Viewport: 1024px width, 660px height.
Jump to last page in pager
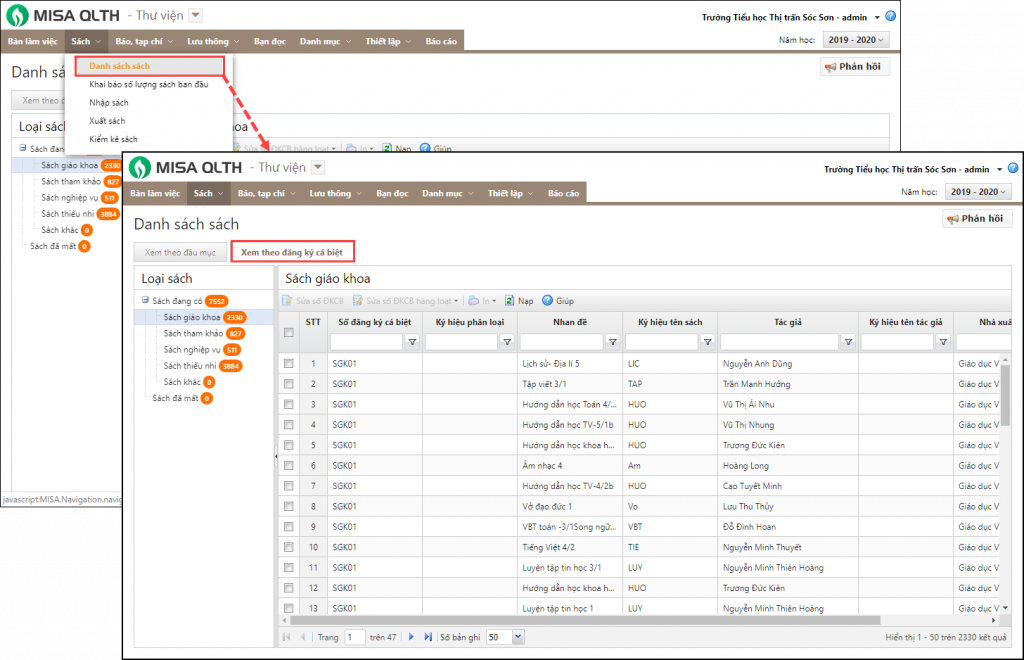[x=428, y=636]
